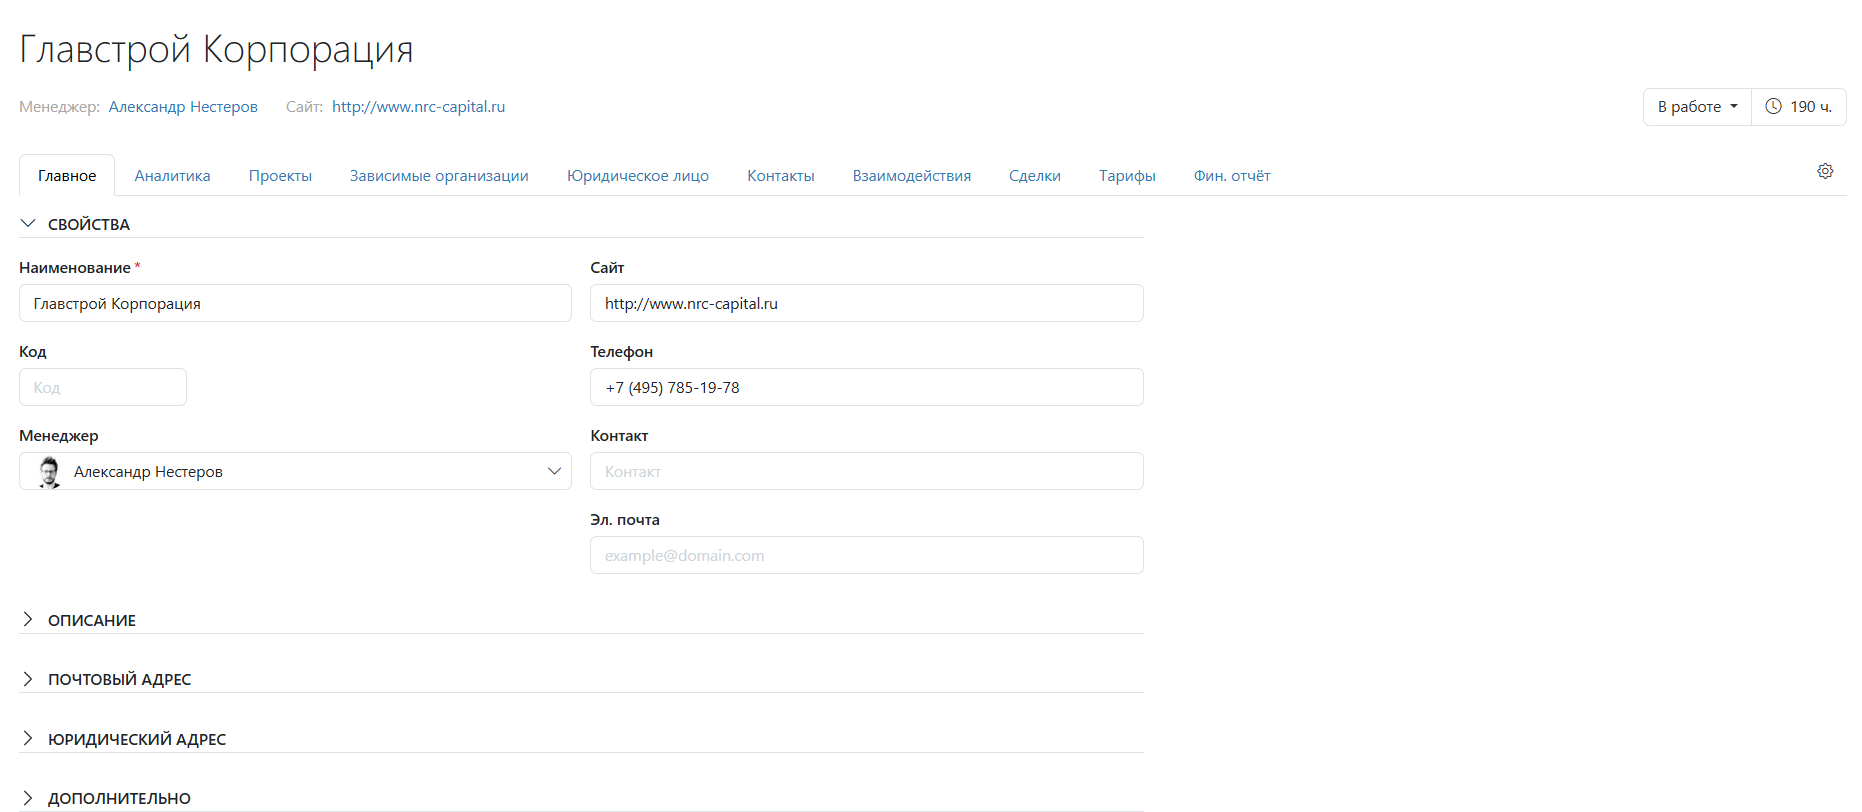Go to Зависимые организации tab

tap(439, 176)
